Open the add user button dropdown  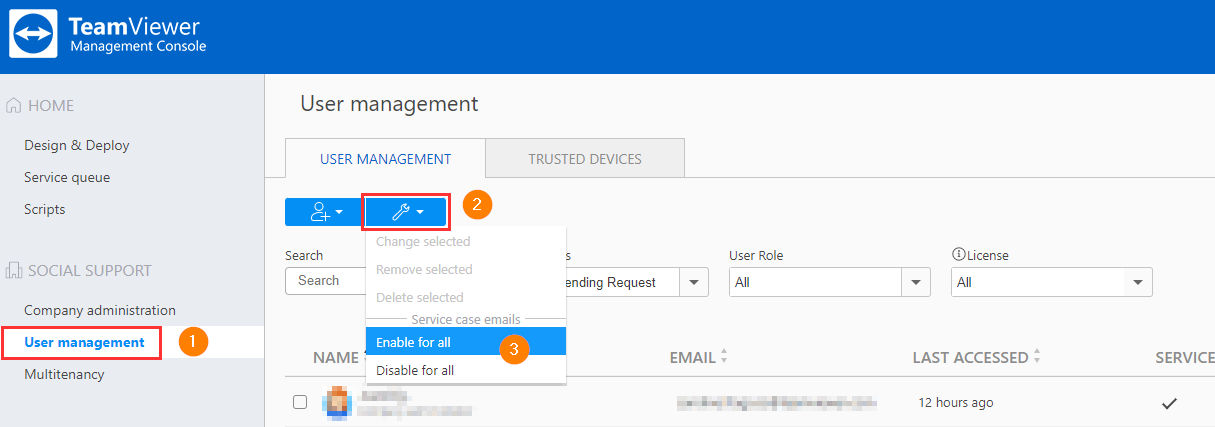click(323, 211)
